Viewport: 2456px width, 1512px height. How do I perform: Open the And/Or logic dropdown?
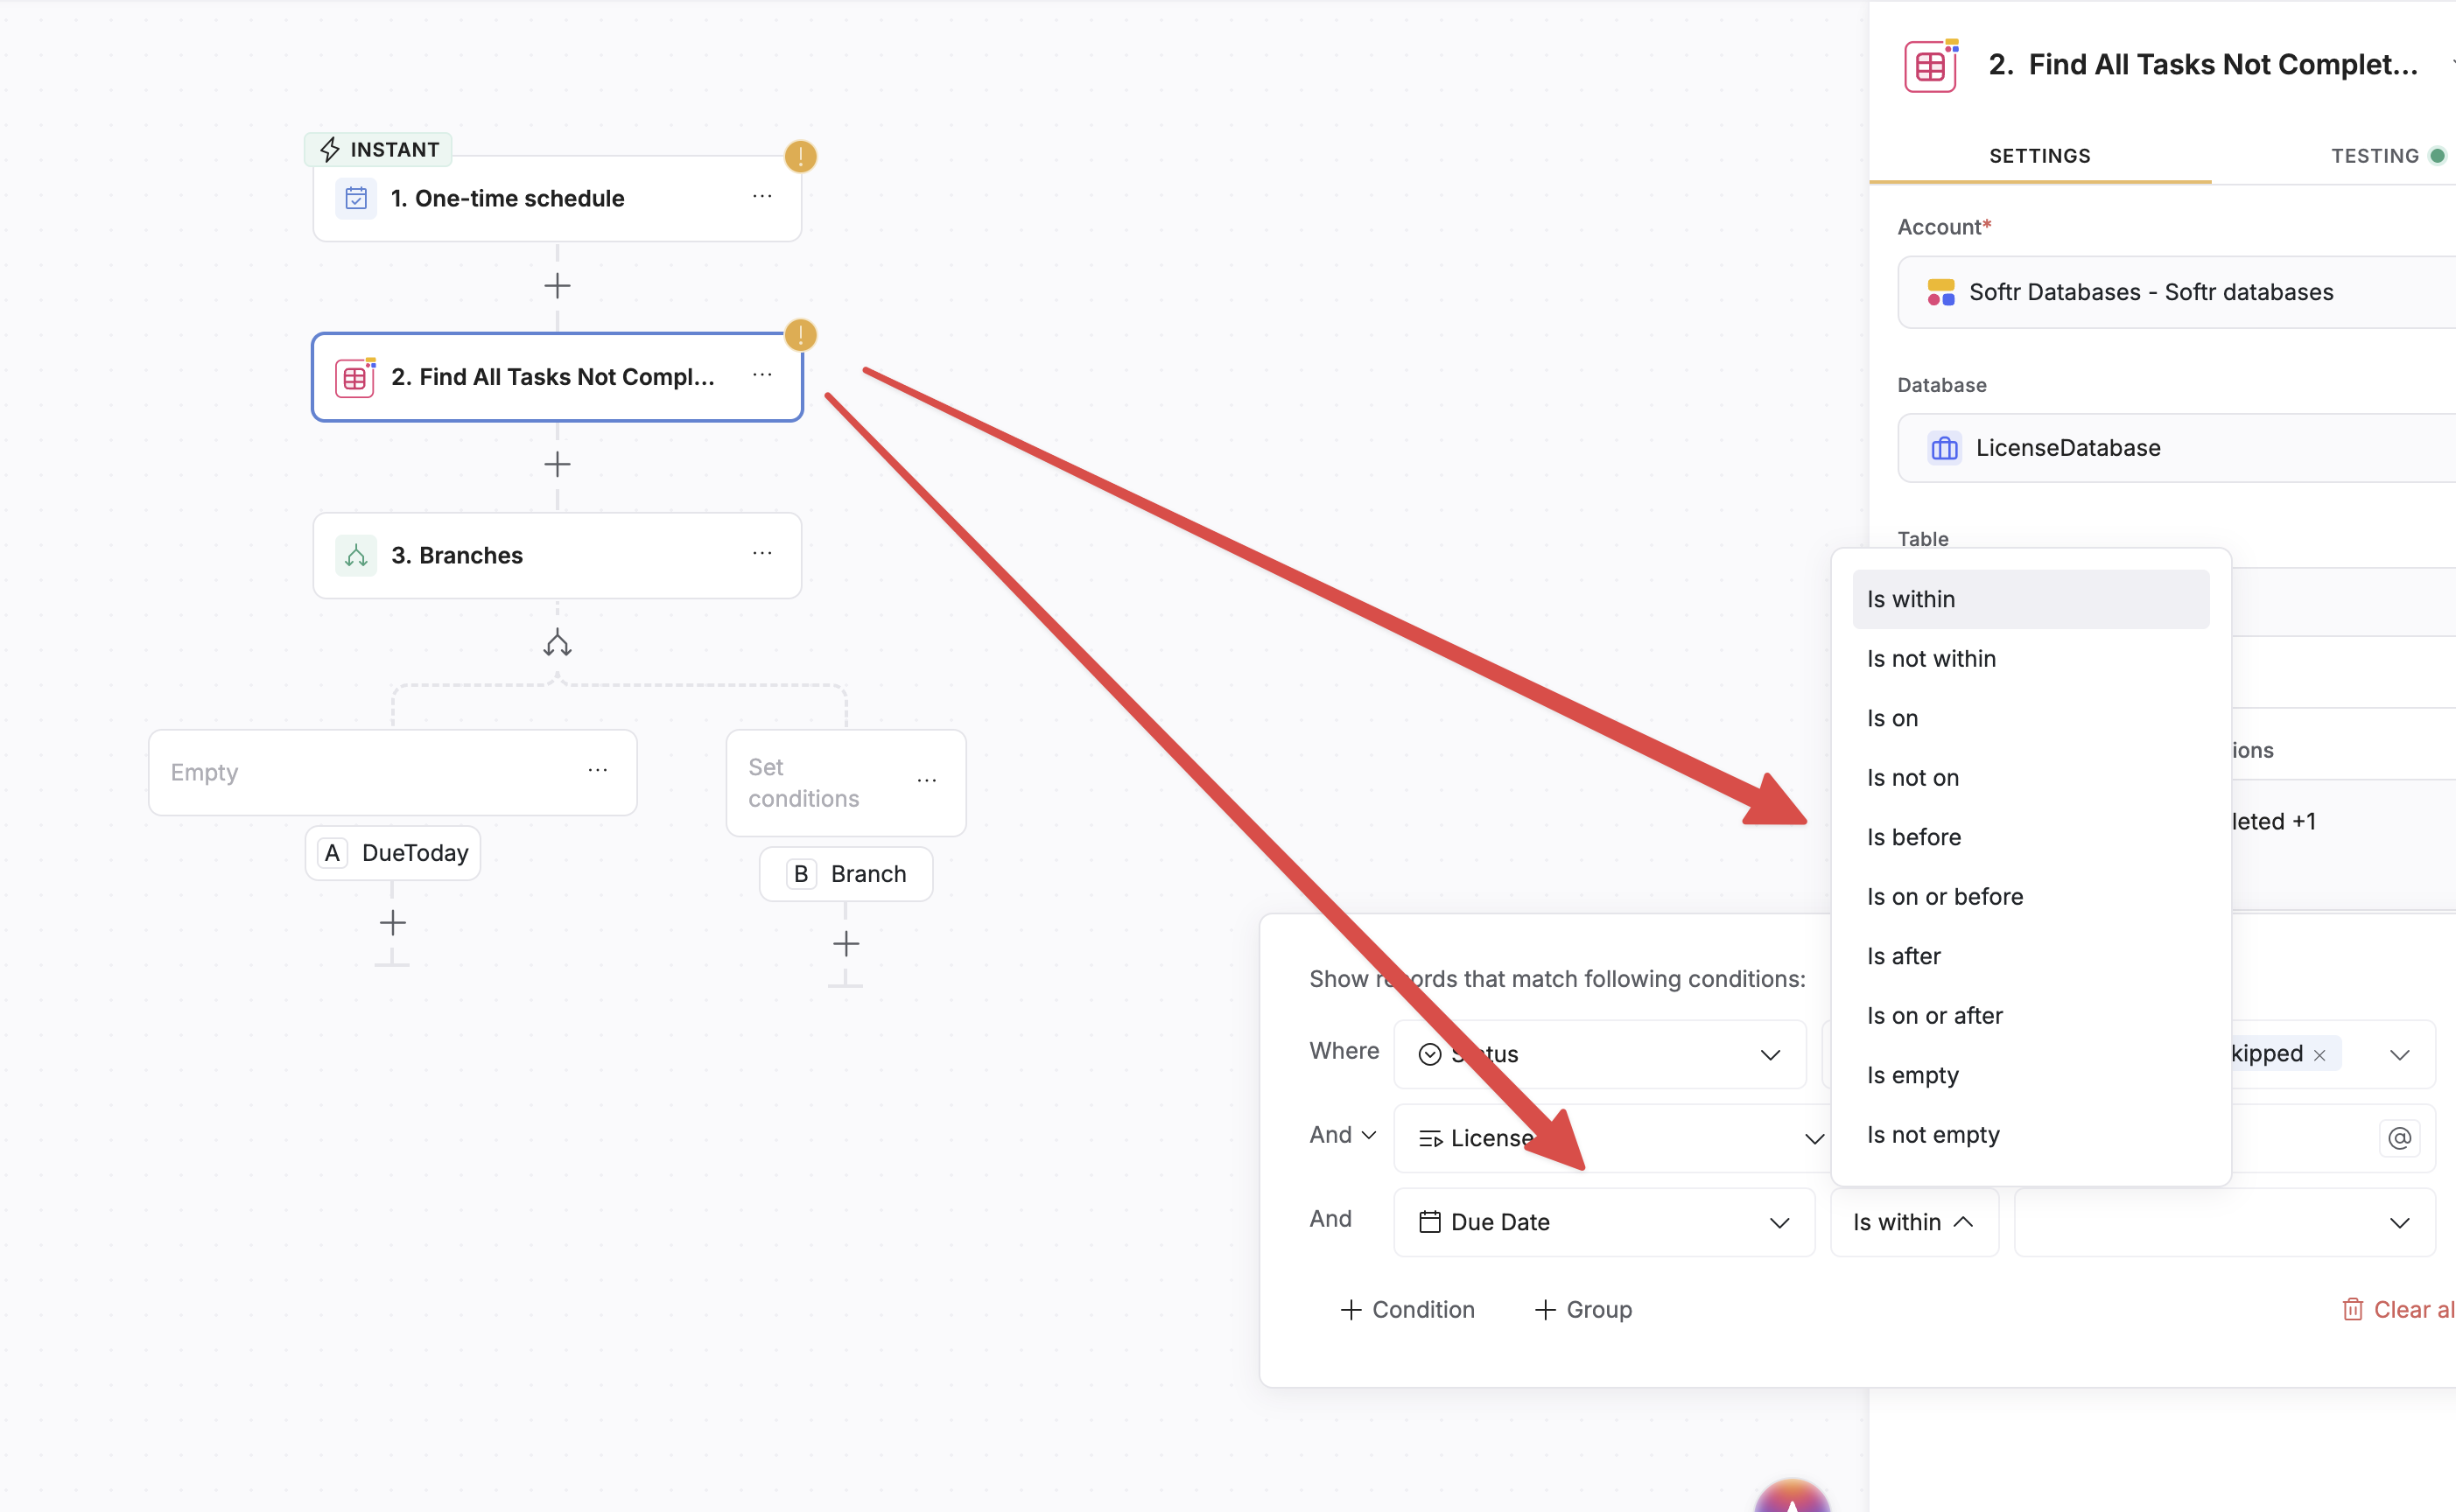click(1343, 1135)
